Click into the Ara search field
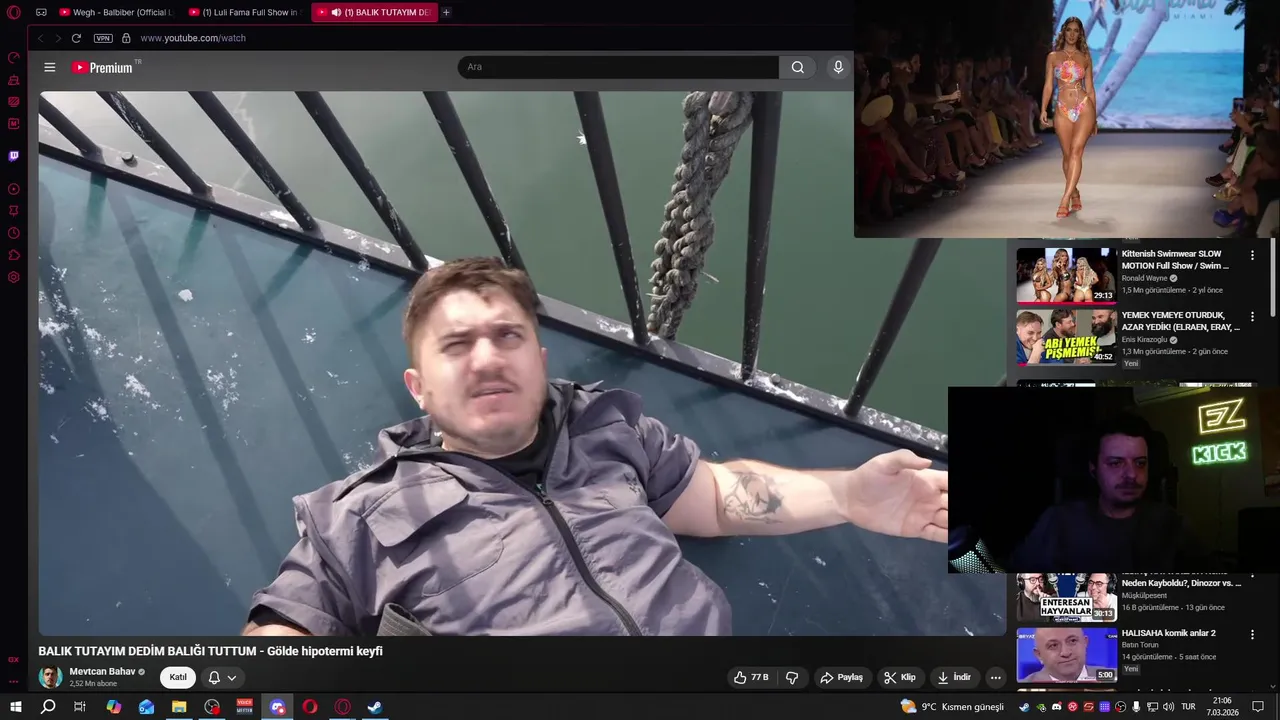This screenshot has width=1280, height=720. [618, 67]
